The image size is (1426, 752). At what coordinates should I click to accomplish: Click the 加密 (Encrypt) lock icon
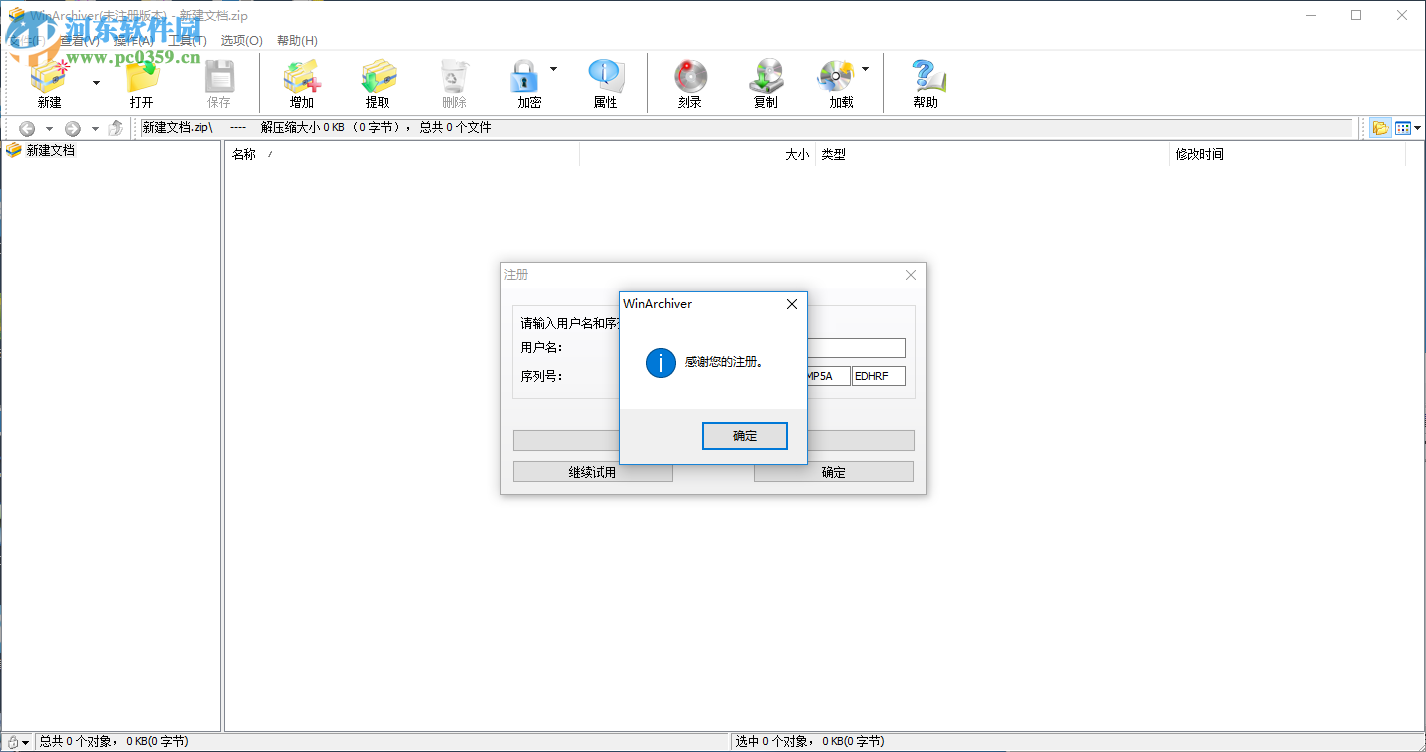tap(524, 82)
